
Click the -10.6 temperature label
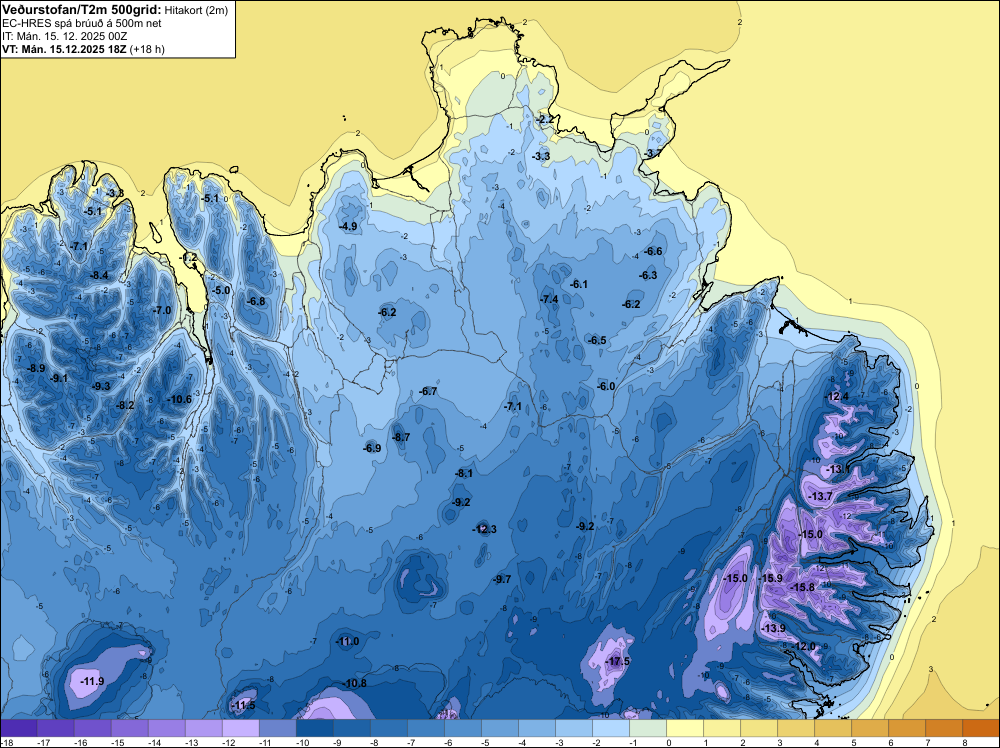179,399
